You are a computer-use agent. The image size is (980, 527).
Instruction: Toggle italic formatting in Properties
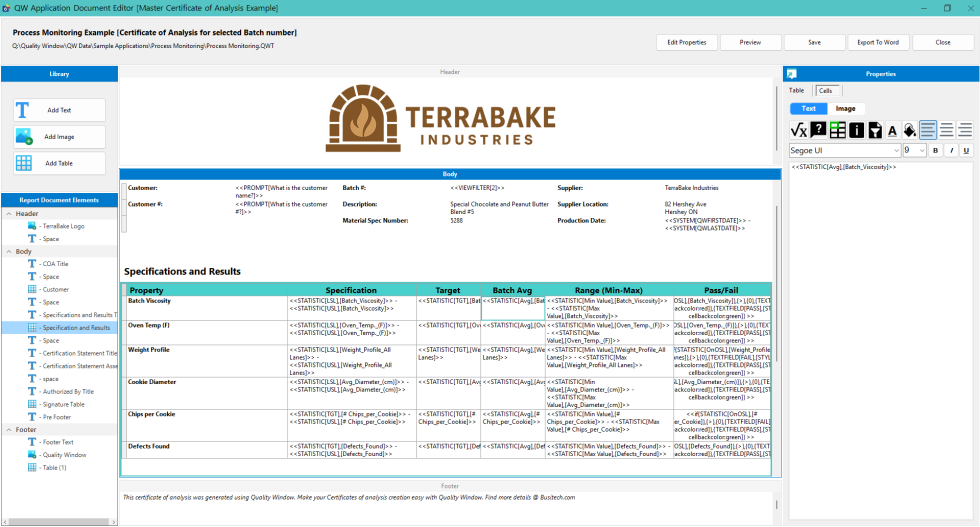coord(951,150)
